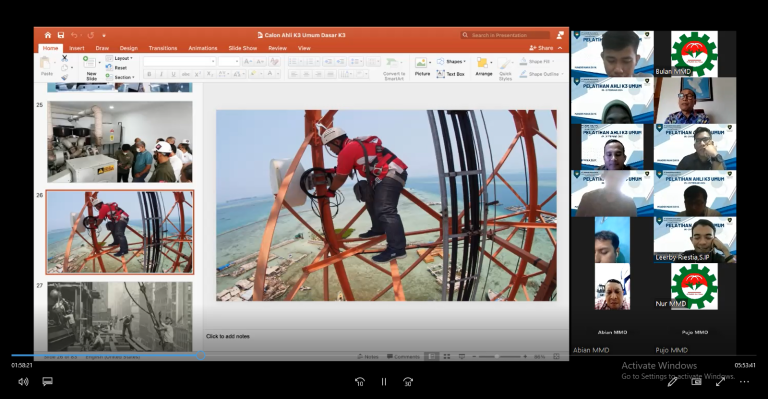This screenshot has height=399, width=768.
Task: Pause the video playback
Action: coord(384,382)
